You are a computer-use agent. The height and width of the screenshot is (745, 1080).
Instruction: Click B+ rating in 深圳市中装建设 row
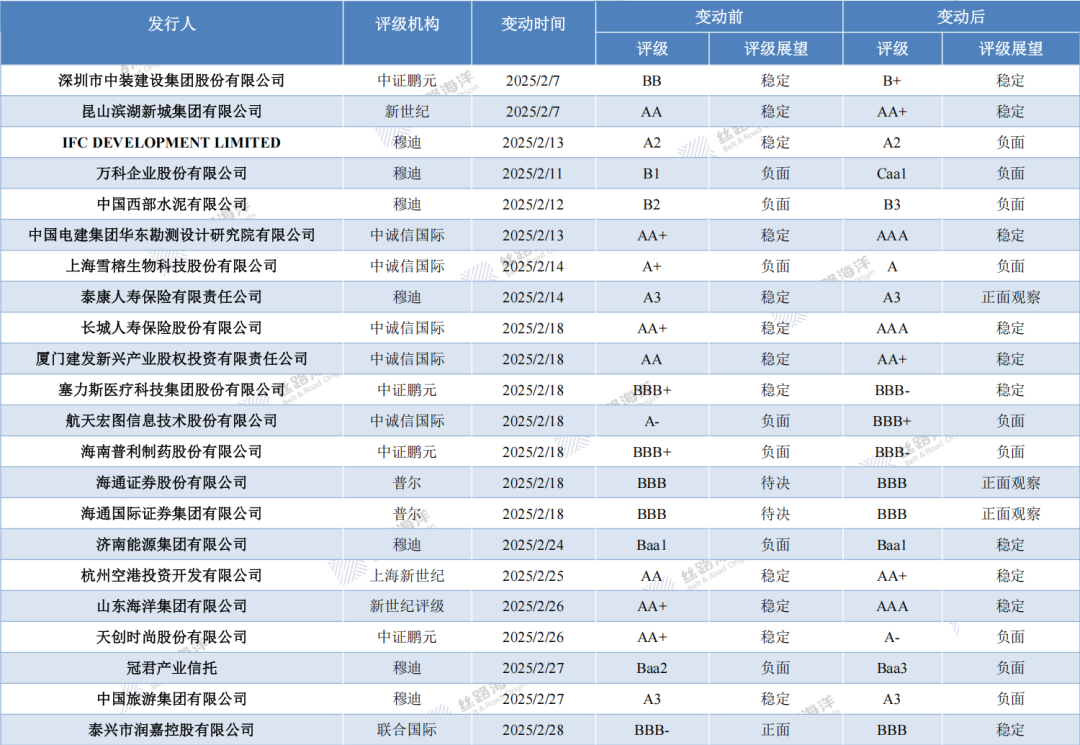click(x=891, y=81)
